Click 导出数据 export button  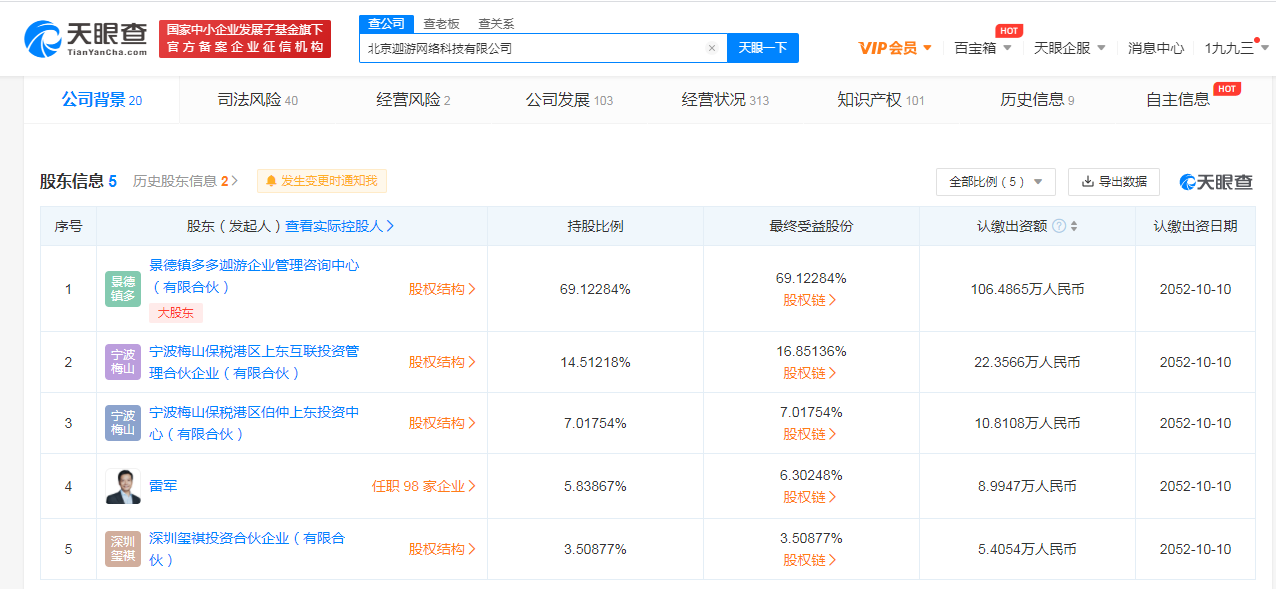tap(1113, 182)
